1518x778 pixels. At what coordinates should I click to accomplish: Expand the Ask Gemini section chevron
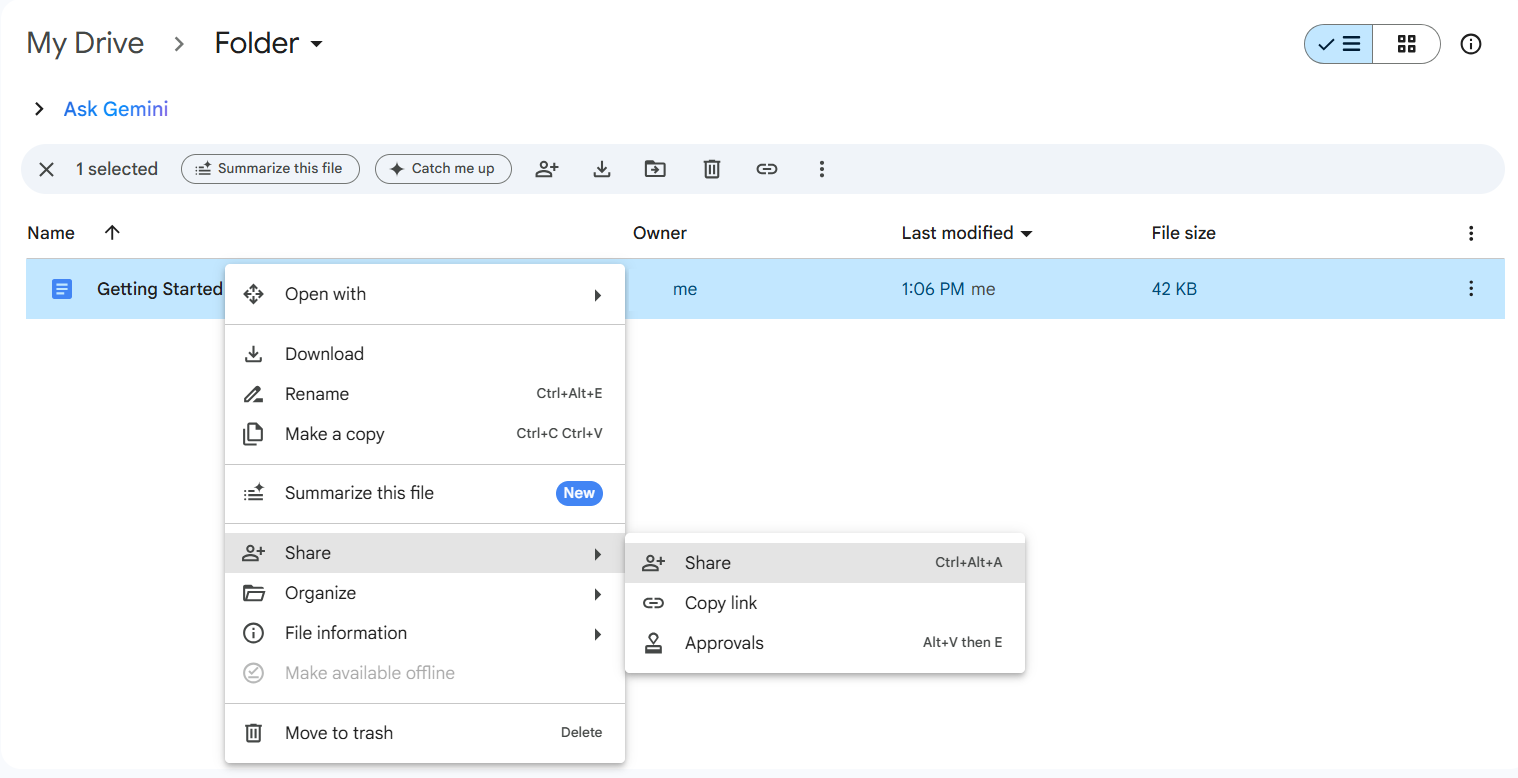pyautogui.click(x=39, y=109)
